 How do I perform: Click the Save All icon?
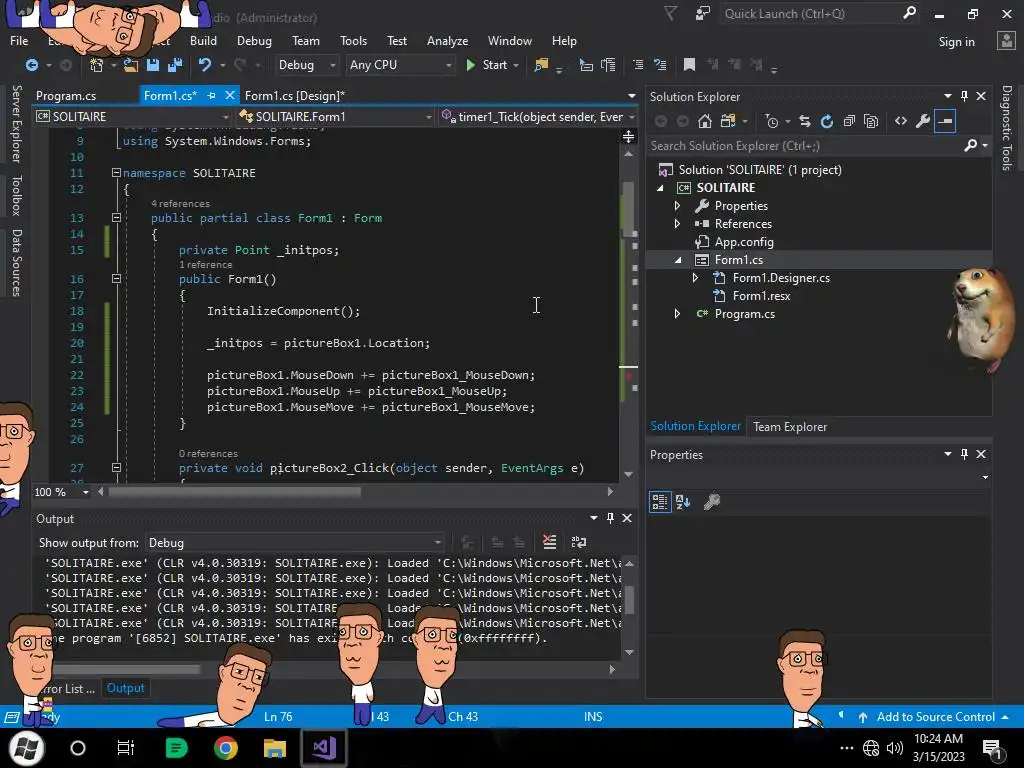pyautogui.click(x=175, y=65)
